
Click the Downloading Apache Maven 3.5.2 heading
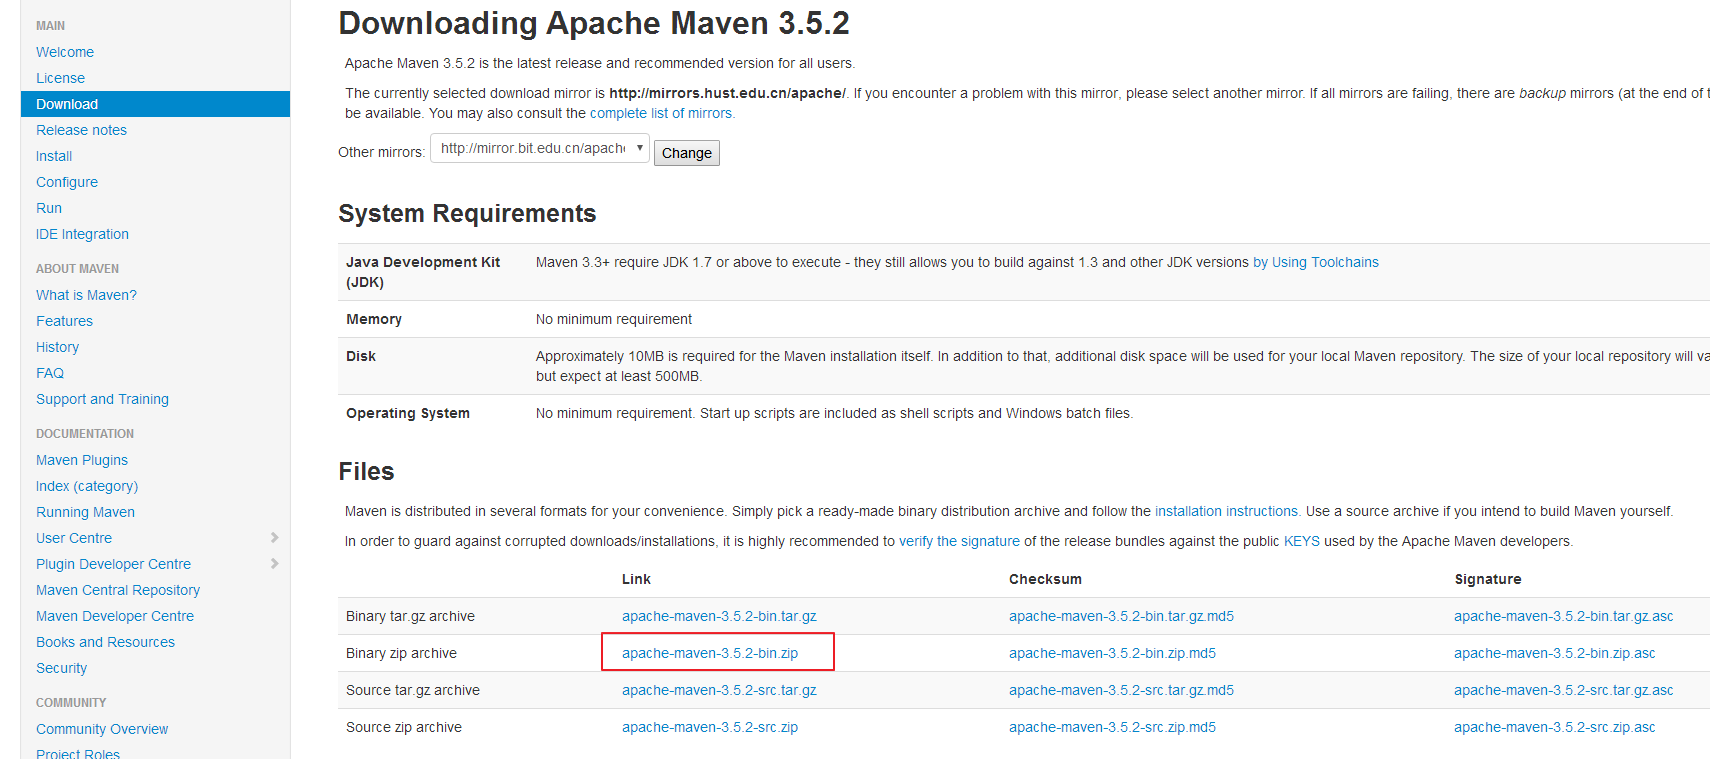[x=594, y=23]
